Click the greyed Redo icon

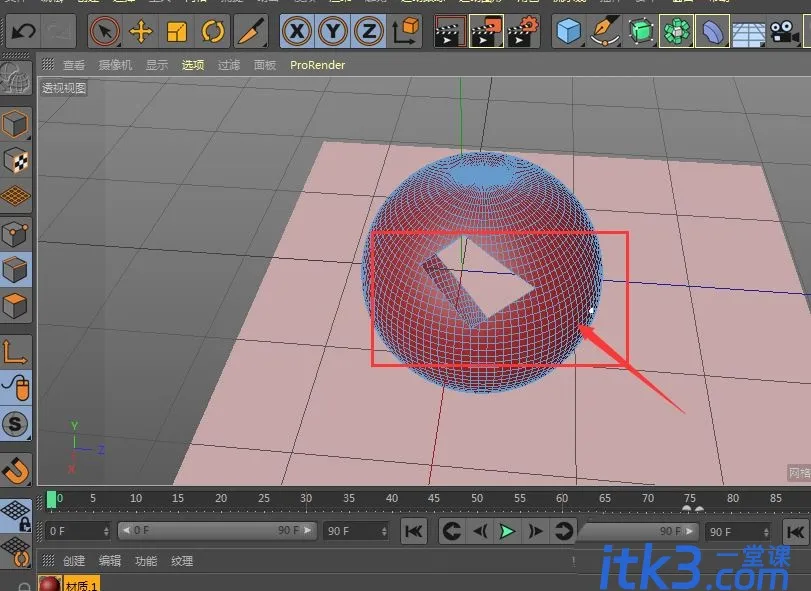pos(58,32)
